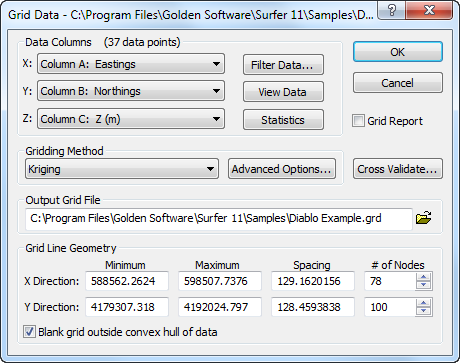
Task: Click the 'Y Direction:' row label
Action: click(52, 307)
